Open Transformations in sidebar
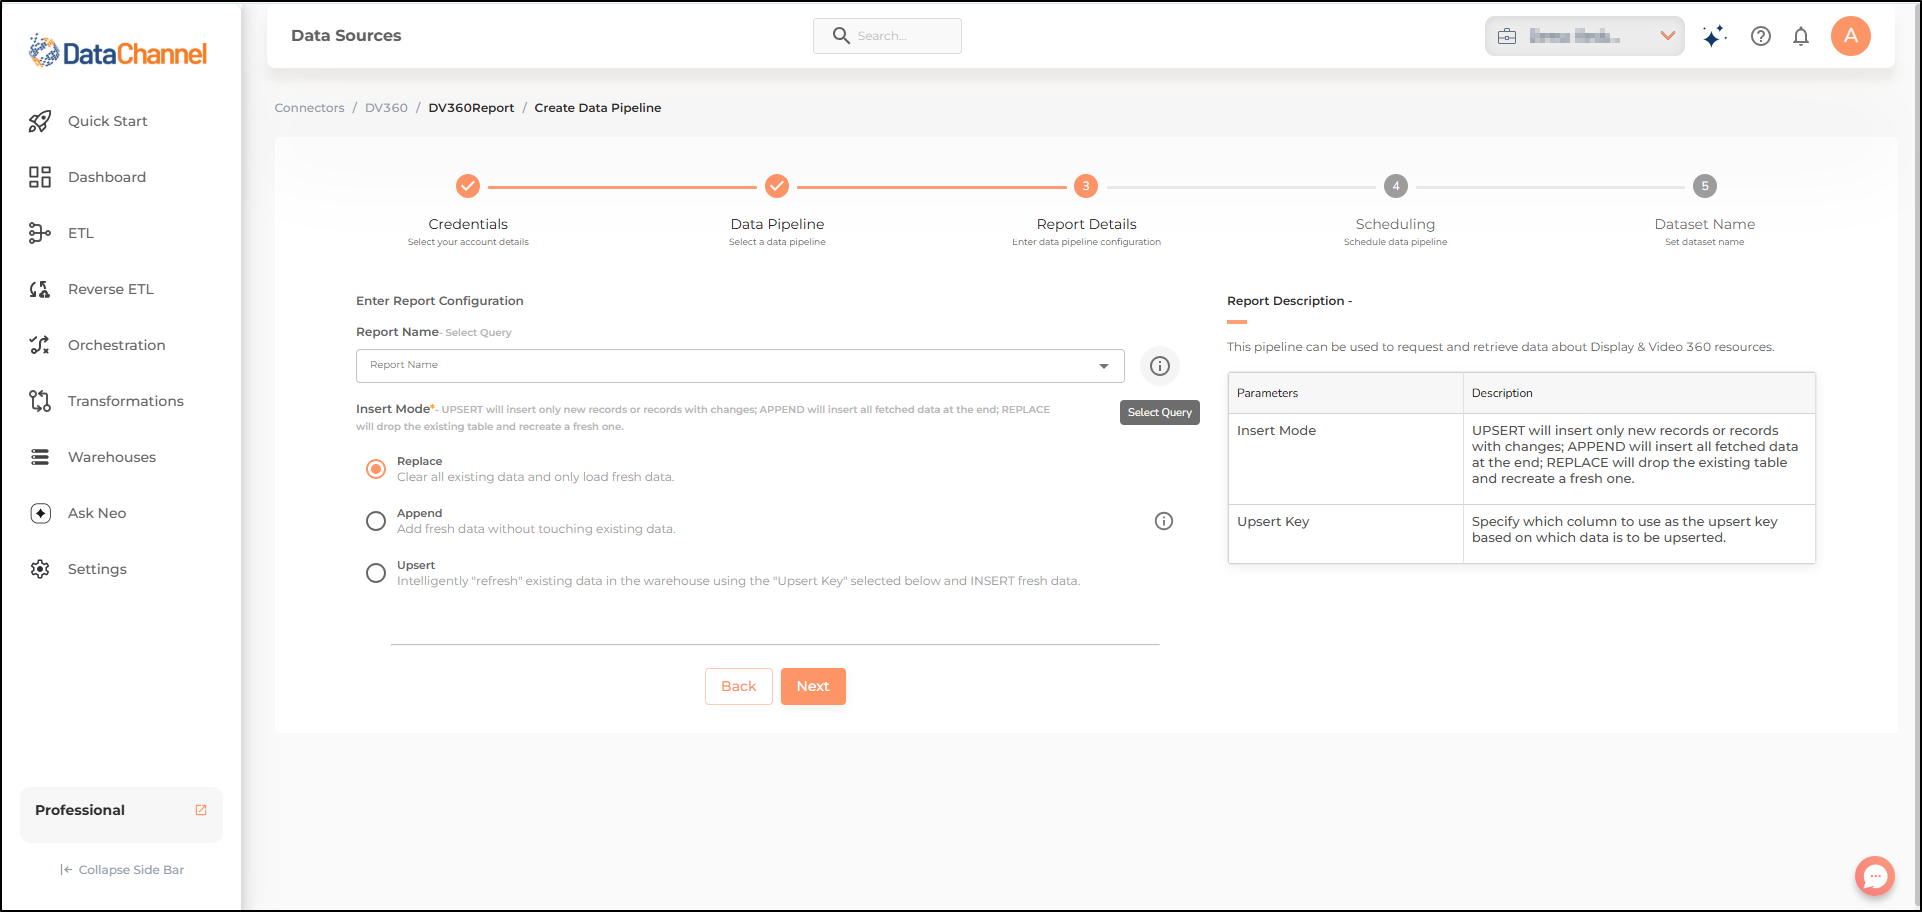 126,401
